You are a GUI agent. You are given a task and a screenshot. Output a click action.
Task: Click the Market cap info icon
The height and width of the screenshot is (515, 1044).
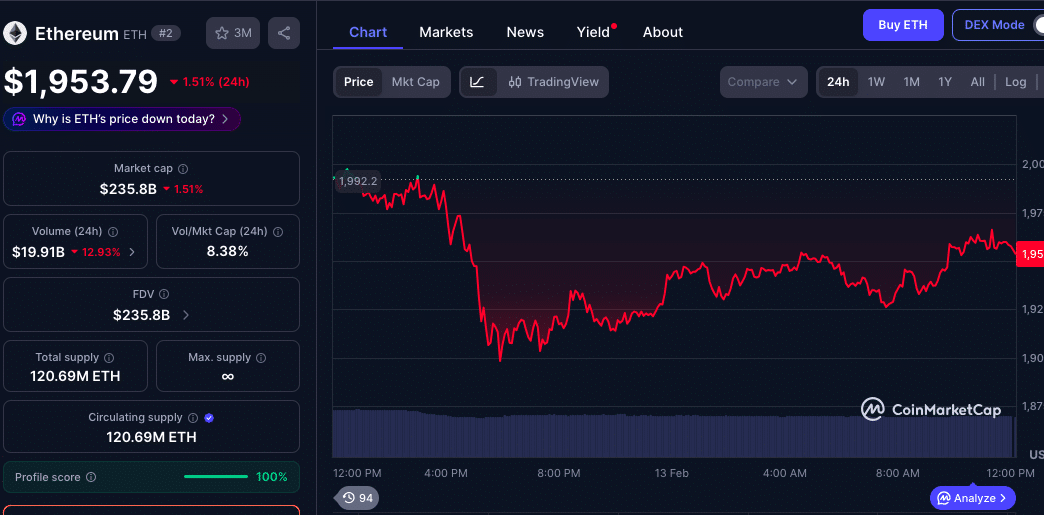(x=183, y=169)
